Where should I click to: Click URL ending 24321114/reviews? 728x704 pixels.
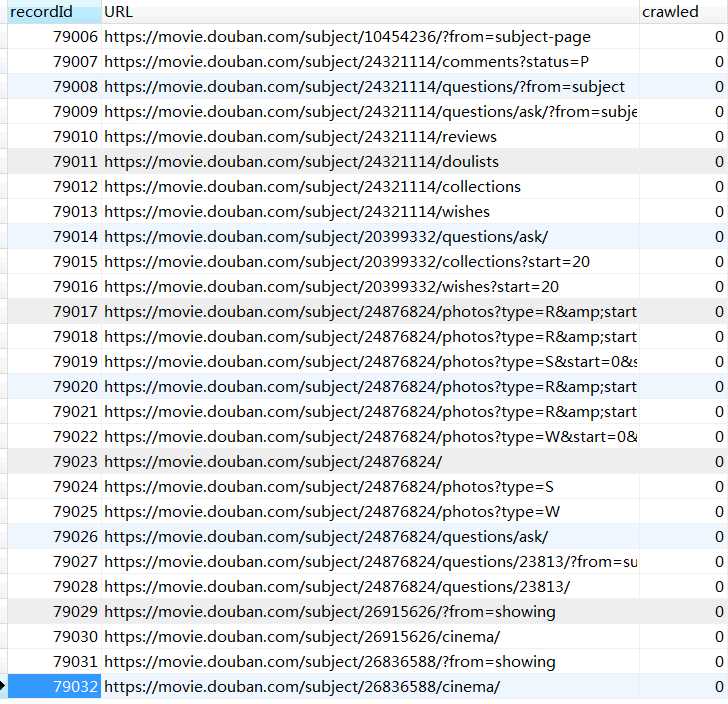pos(300,137)
